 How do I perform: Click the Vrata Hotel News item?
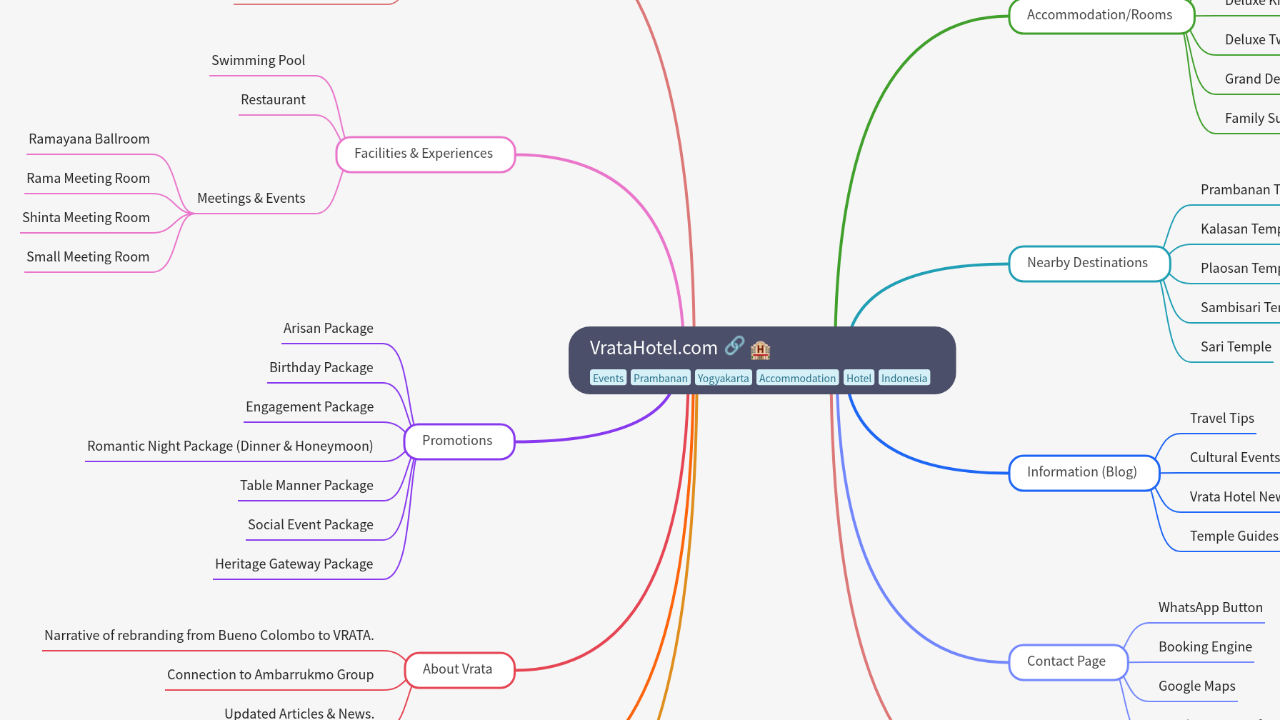pyautogui.click(x=1234, y=496)
